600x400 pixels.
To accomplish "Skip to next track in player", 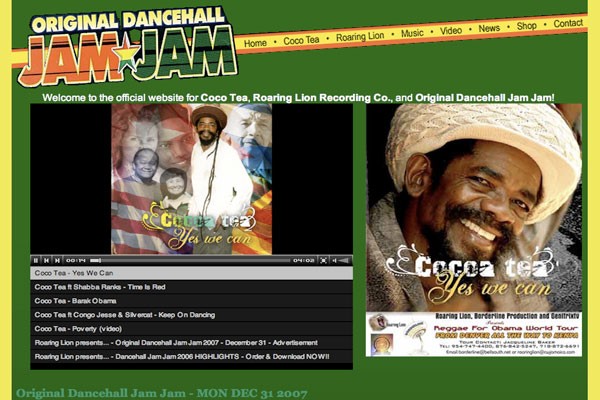I will click(57, 260).
